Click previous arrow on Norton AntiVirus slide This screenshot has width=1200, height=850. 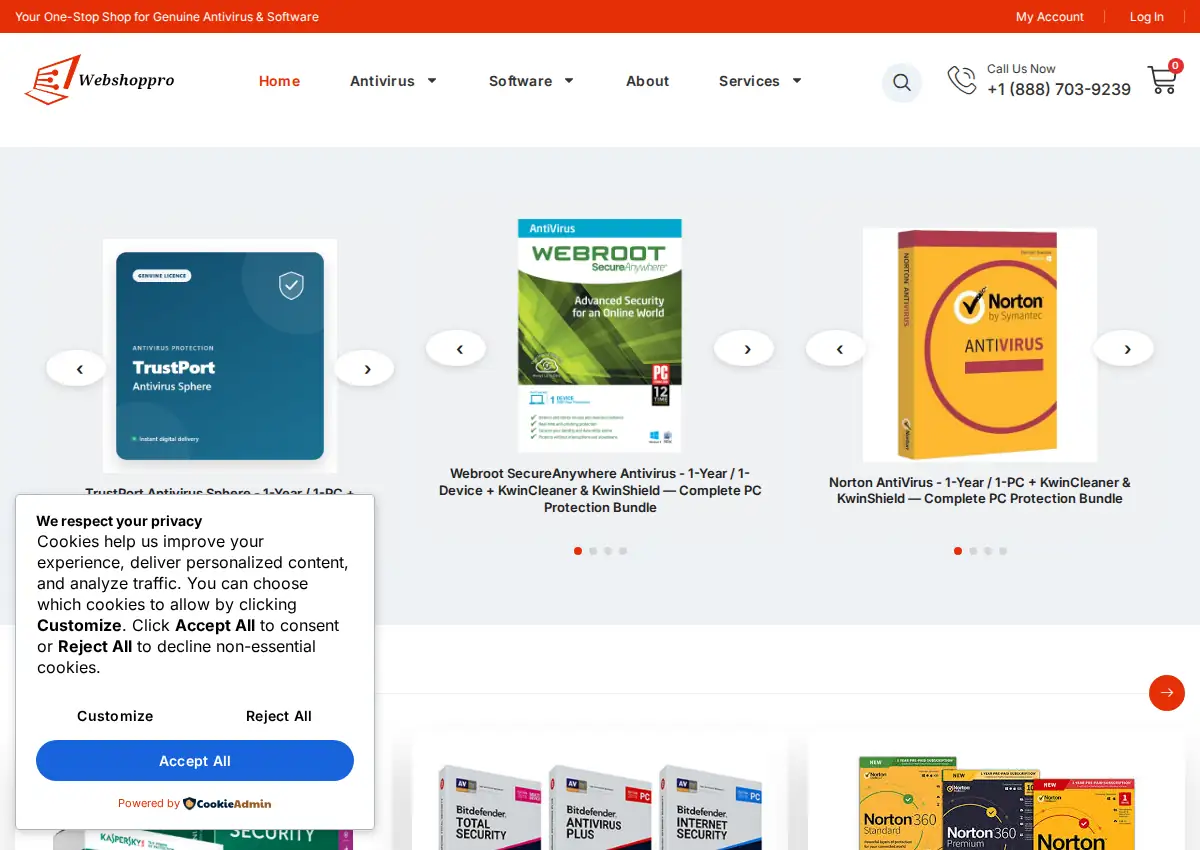point(836,348)
